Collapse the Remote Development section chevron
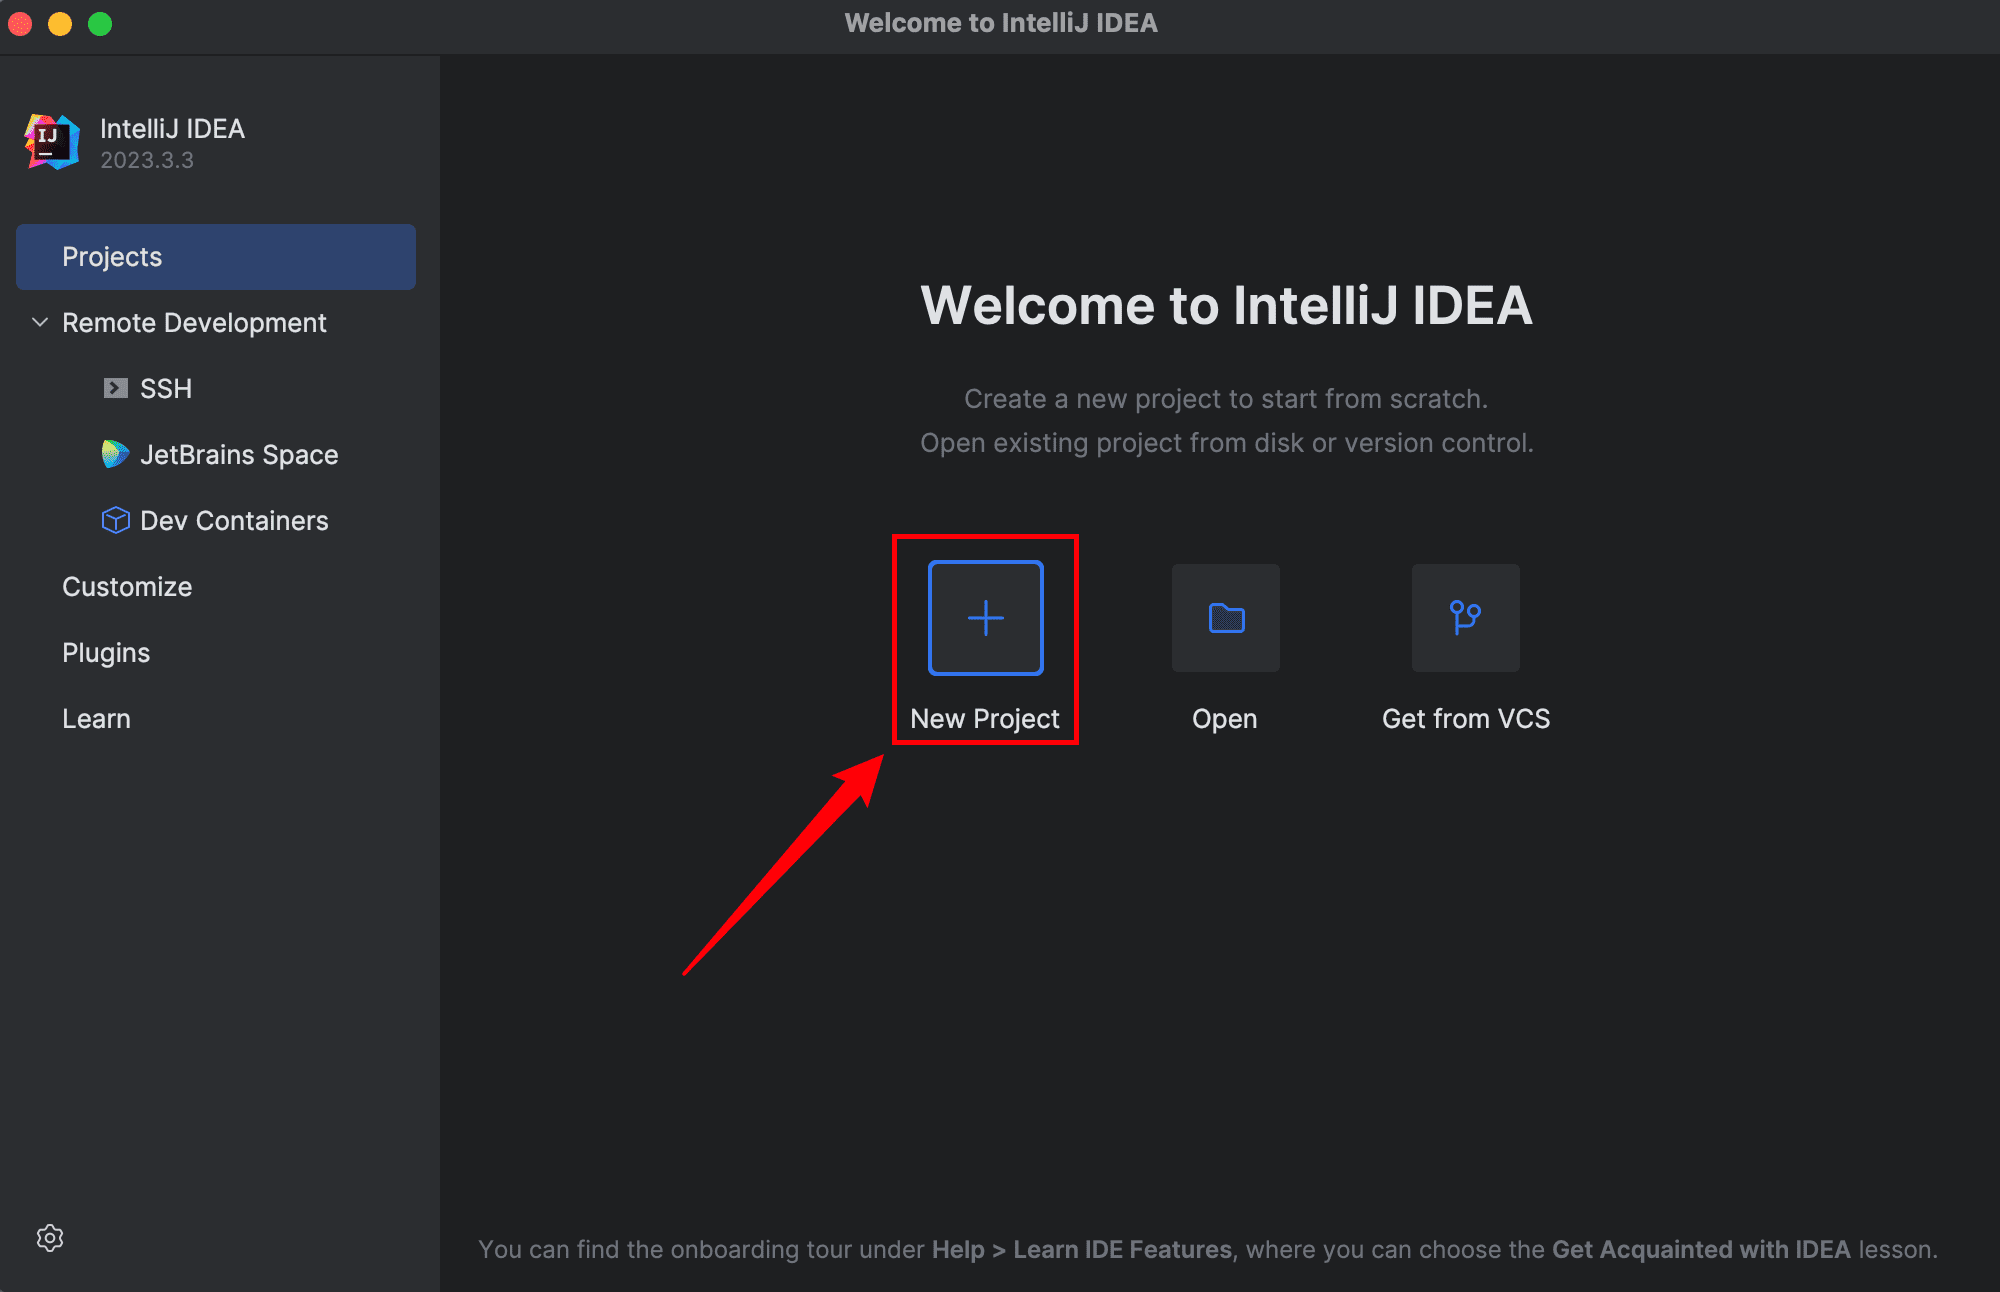Viewport: 2000px width, 1292px height. 40,322
